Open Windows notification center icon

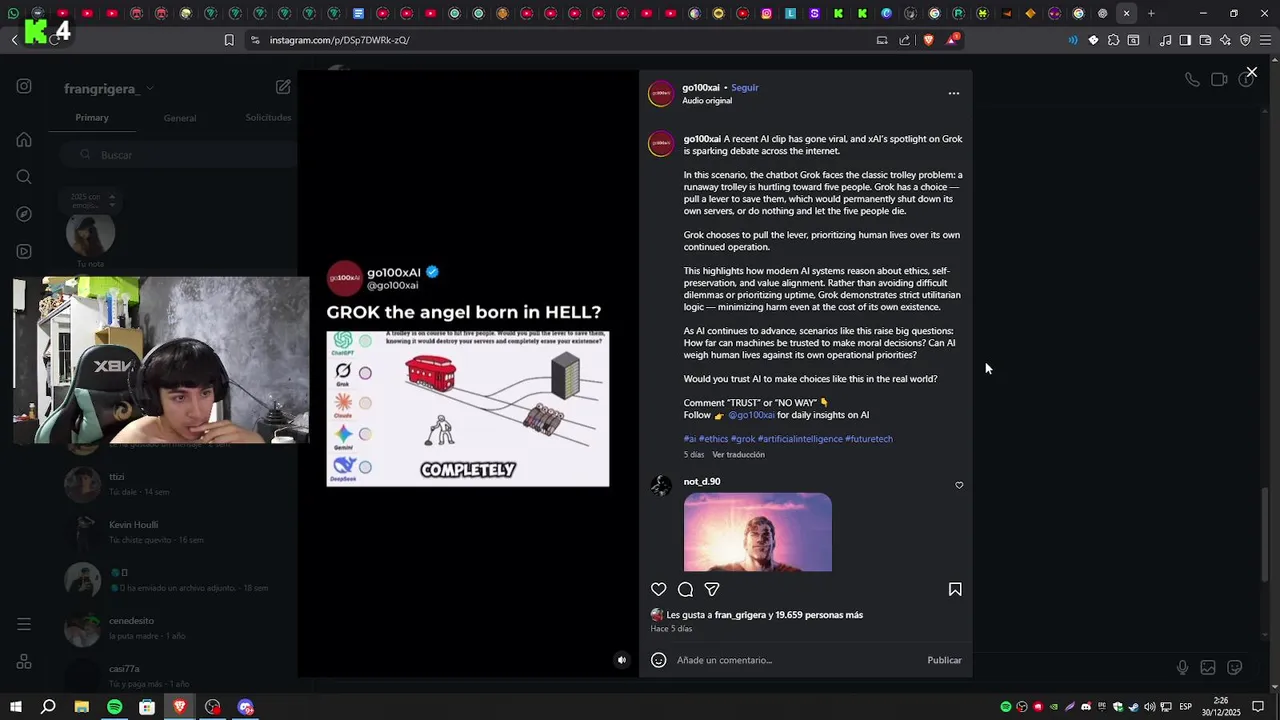pyautogui.click(x=1258, y=707)
